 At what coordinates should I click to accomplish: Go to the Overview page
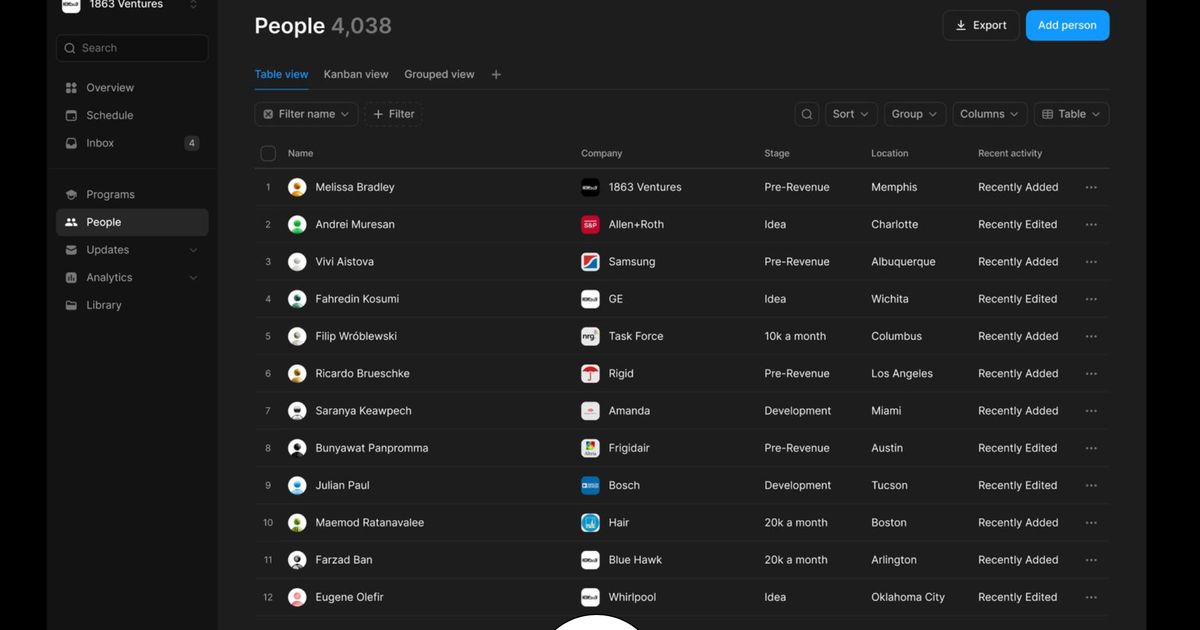[107, 87]
